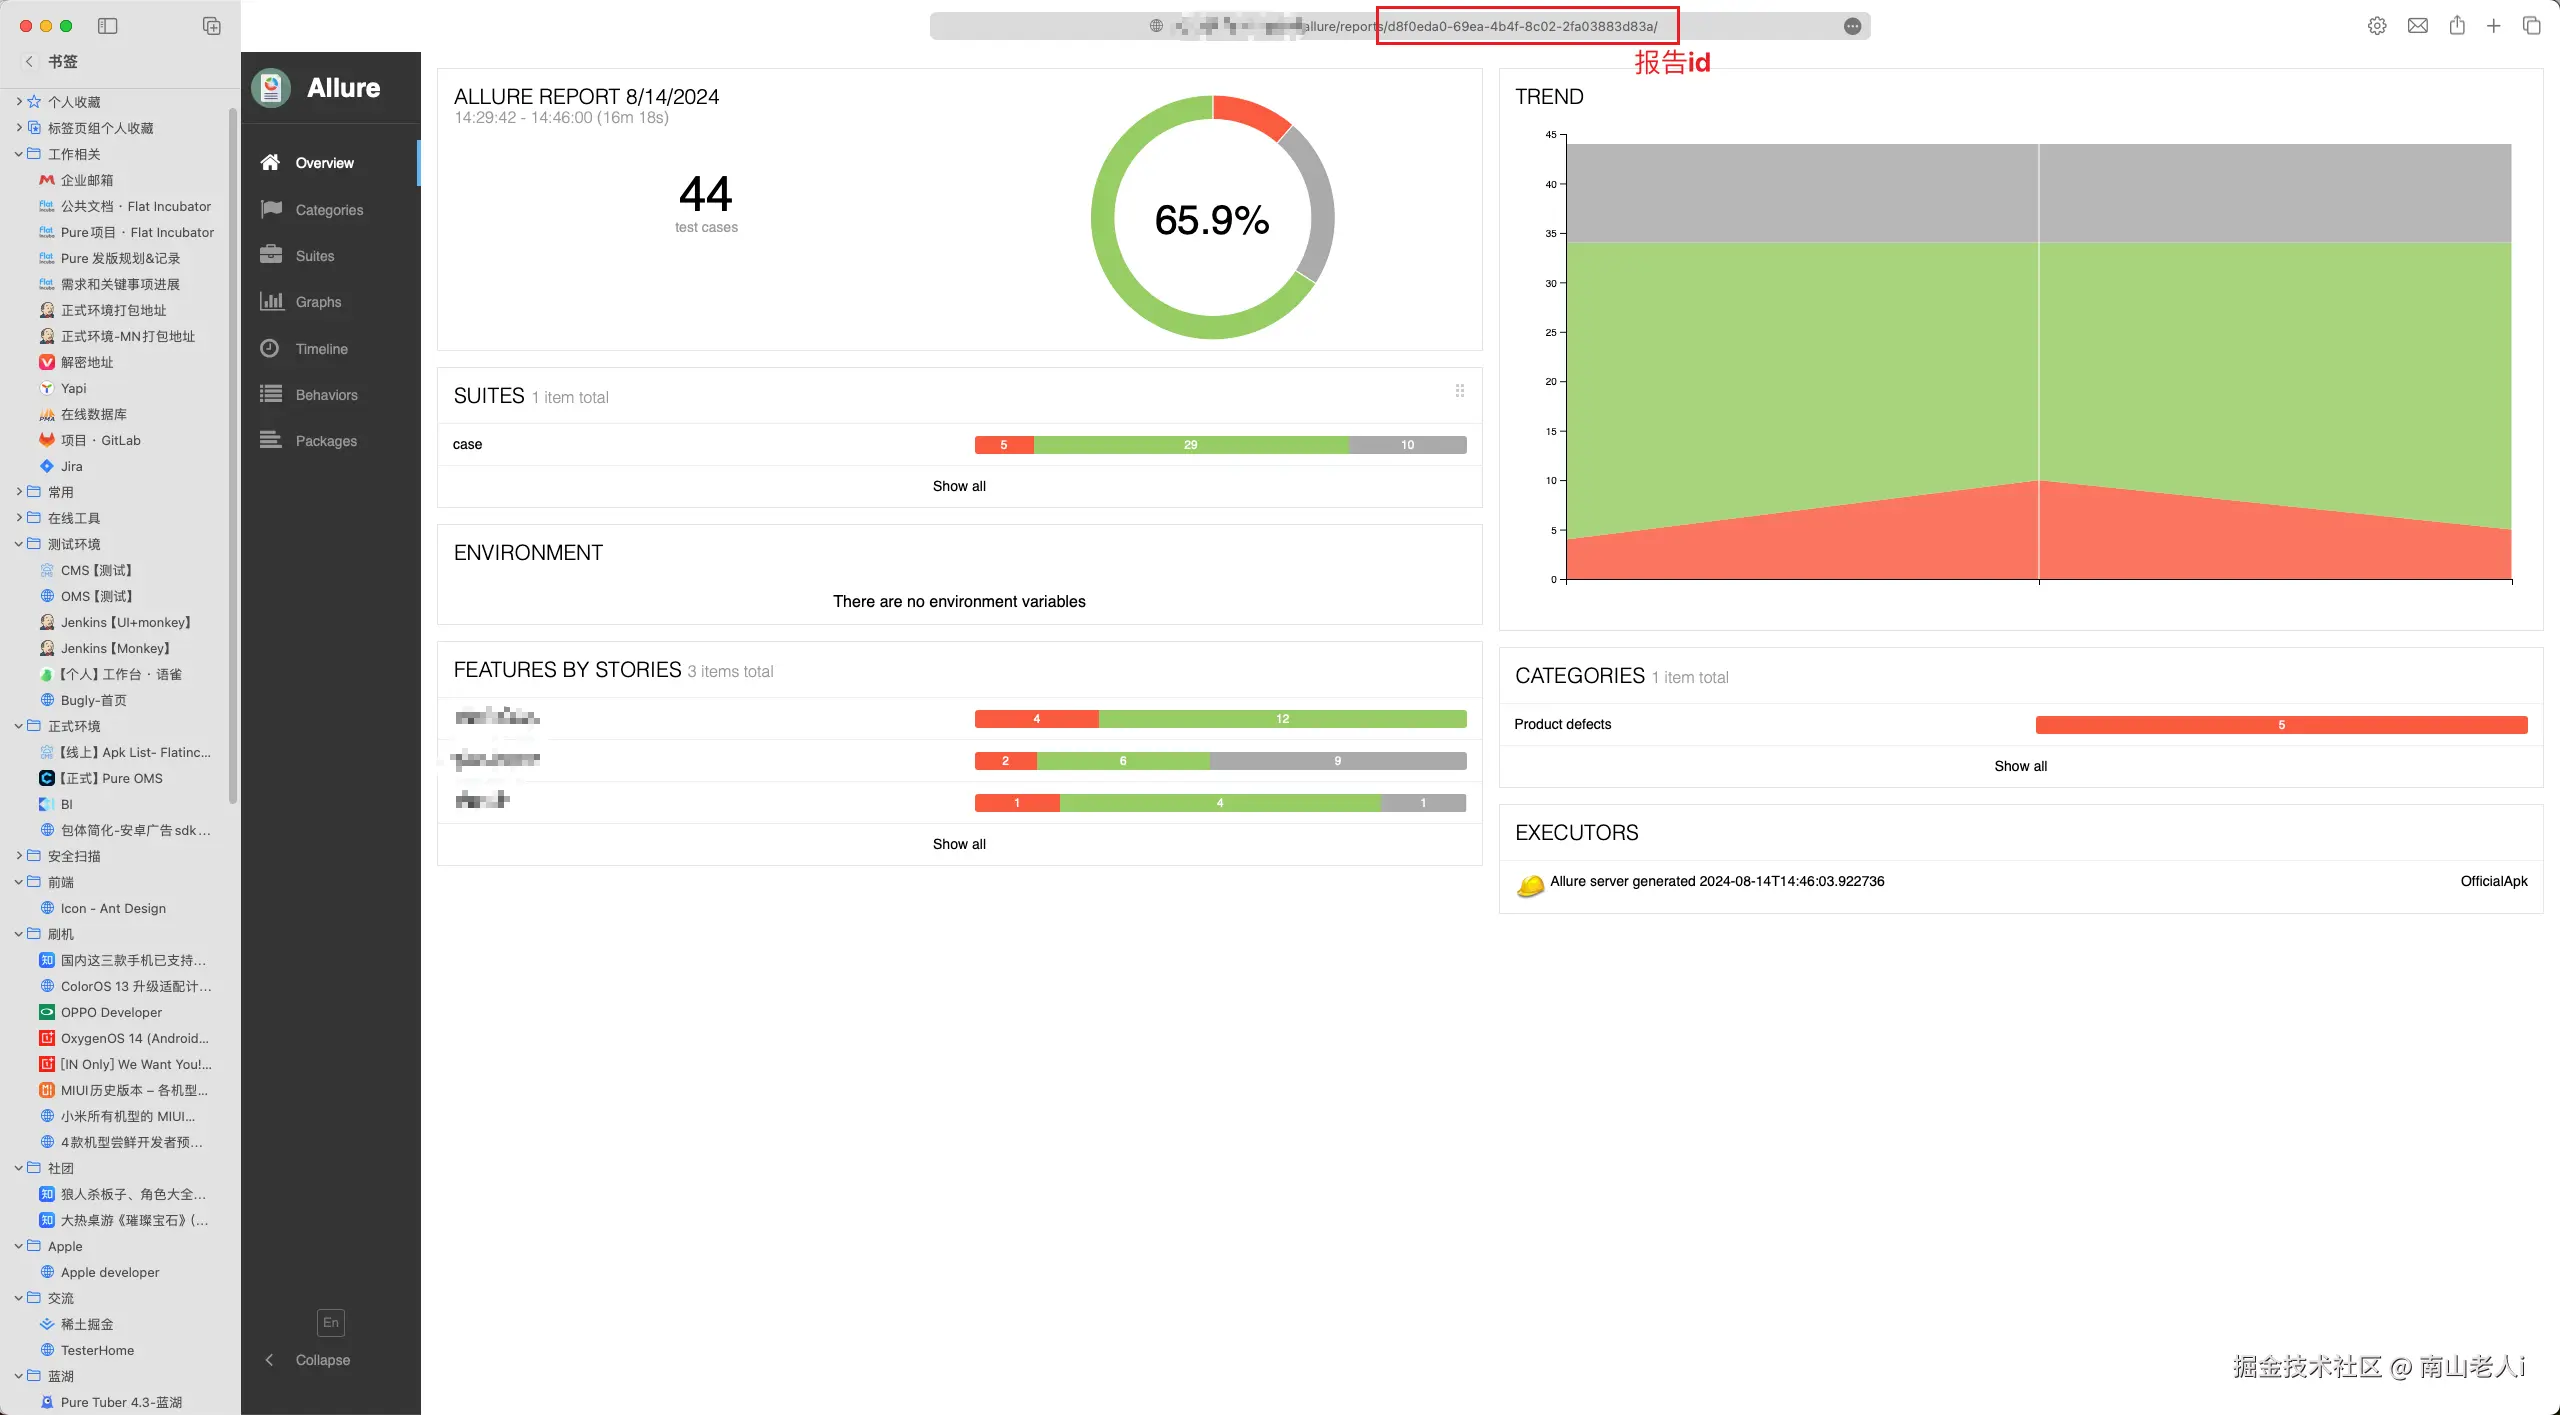Open the Timeline clock icon
Image resolution: width=2560 pixels, height=1415 pixels.
[x=270, y=348]
